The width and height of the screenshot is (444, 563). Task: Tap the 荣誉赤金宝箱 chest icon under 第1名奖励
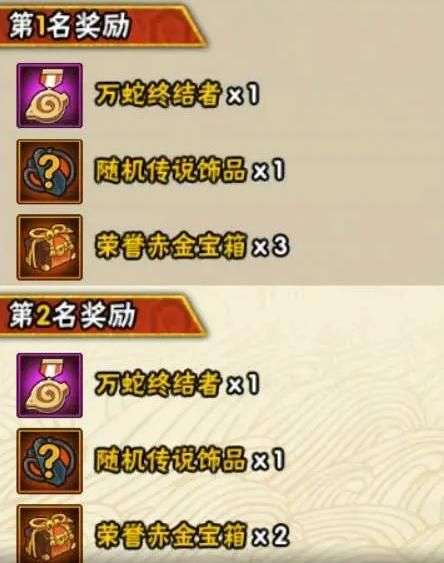click(x=50, y=247)
